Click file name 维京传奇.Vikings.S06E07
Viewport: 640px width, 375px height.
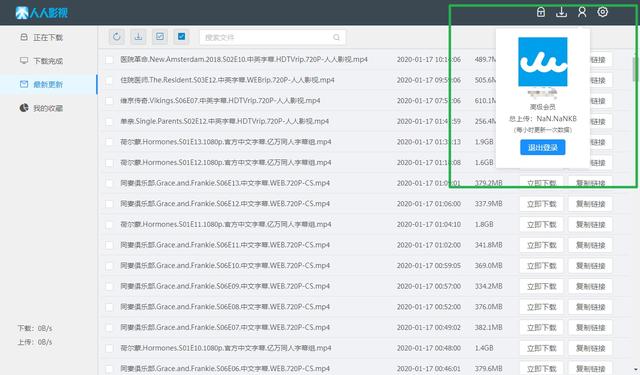(x=220, y=101)
